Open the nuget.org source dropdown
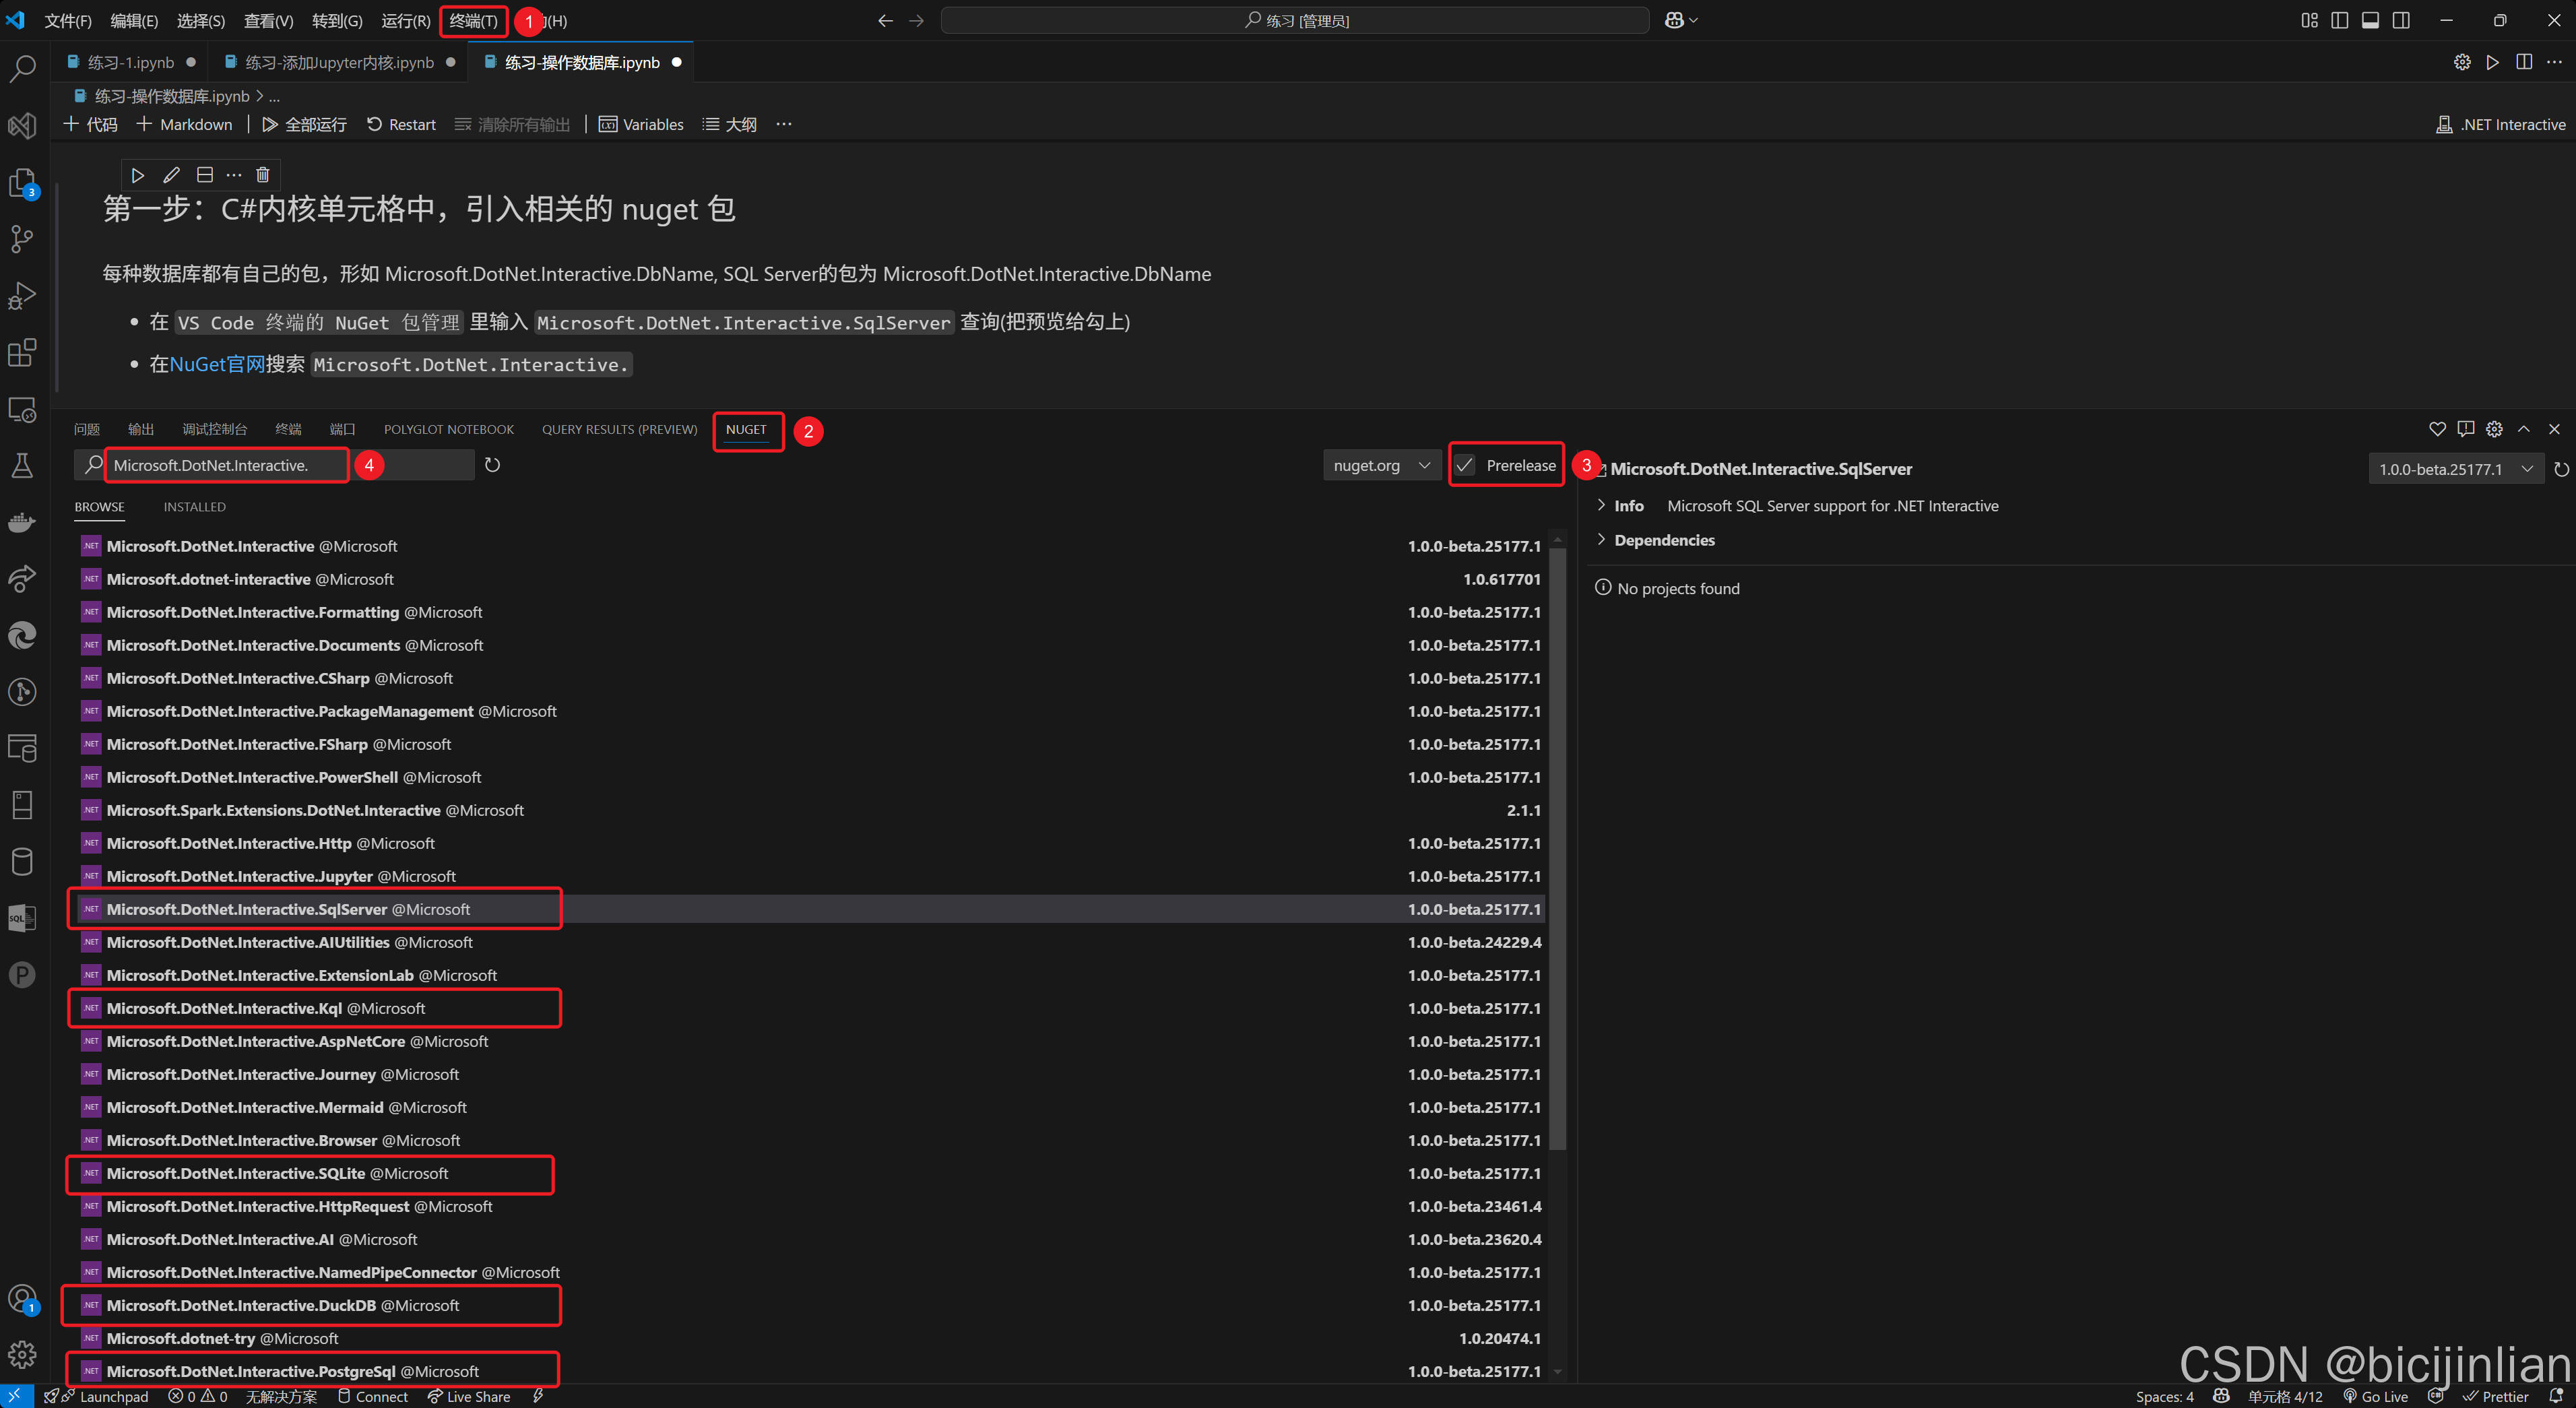Screen dimensions: 2576x1408 pyautogui.click(x=1381, y=465)
